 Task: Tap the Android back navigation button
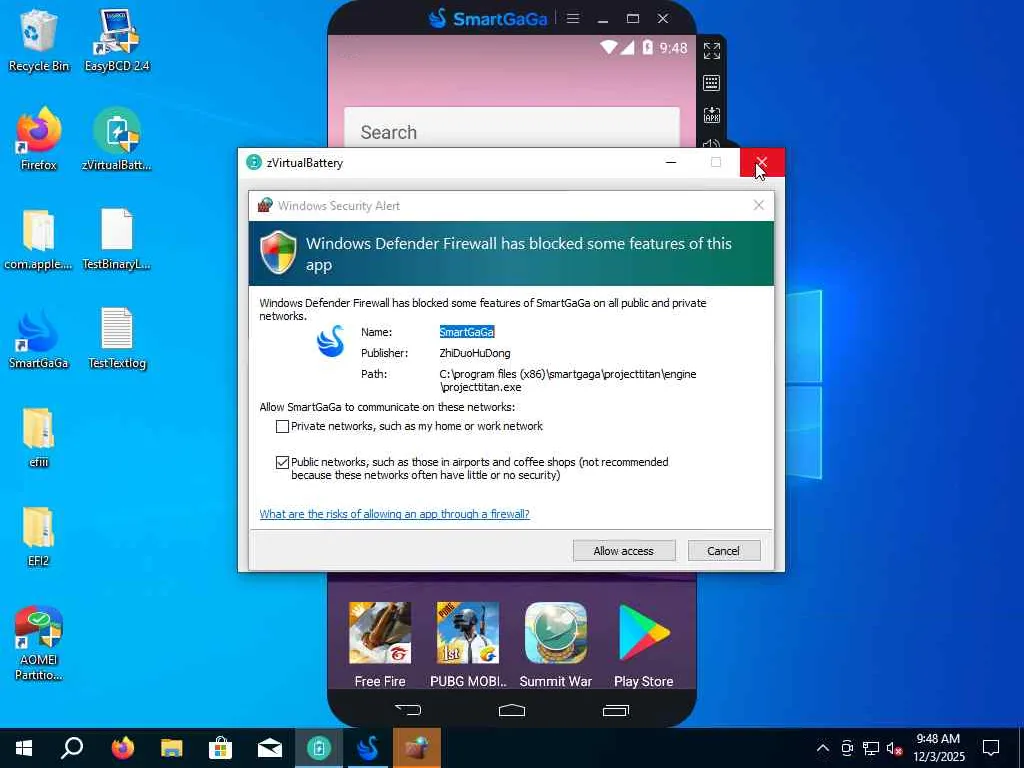pyautogui.click(x=408, y=710)
